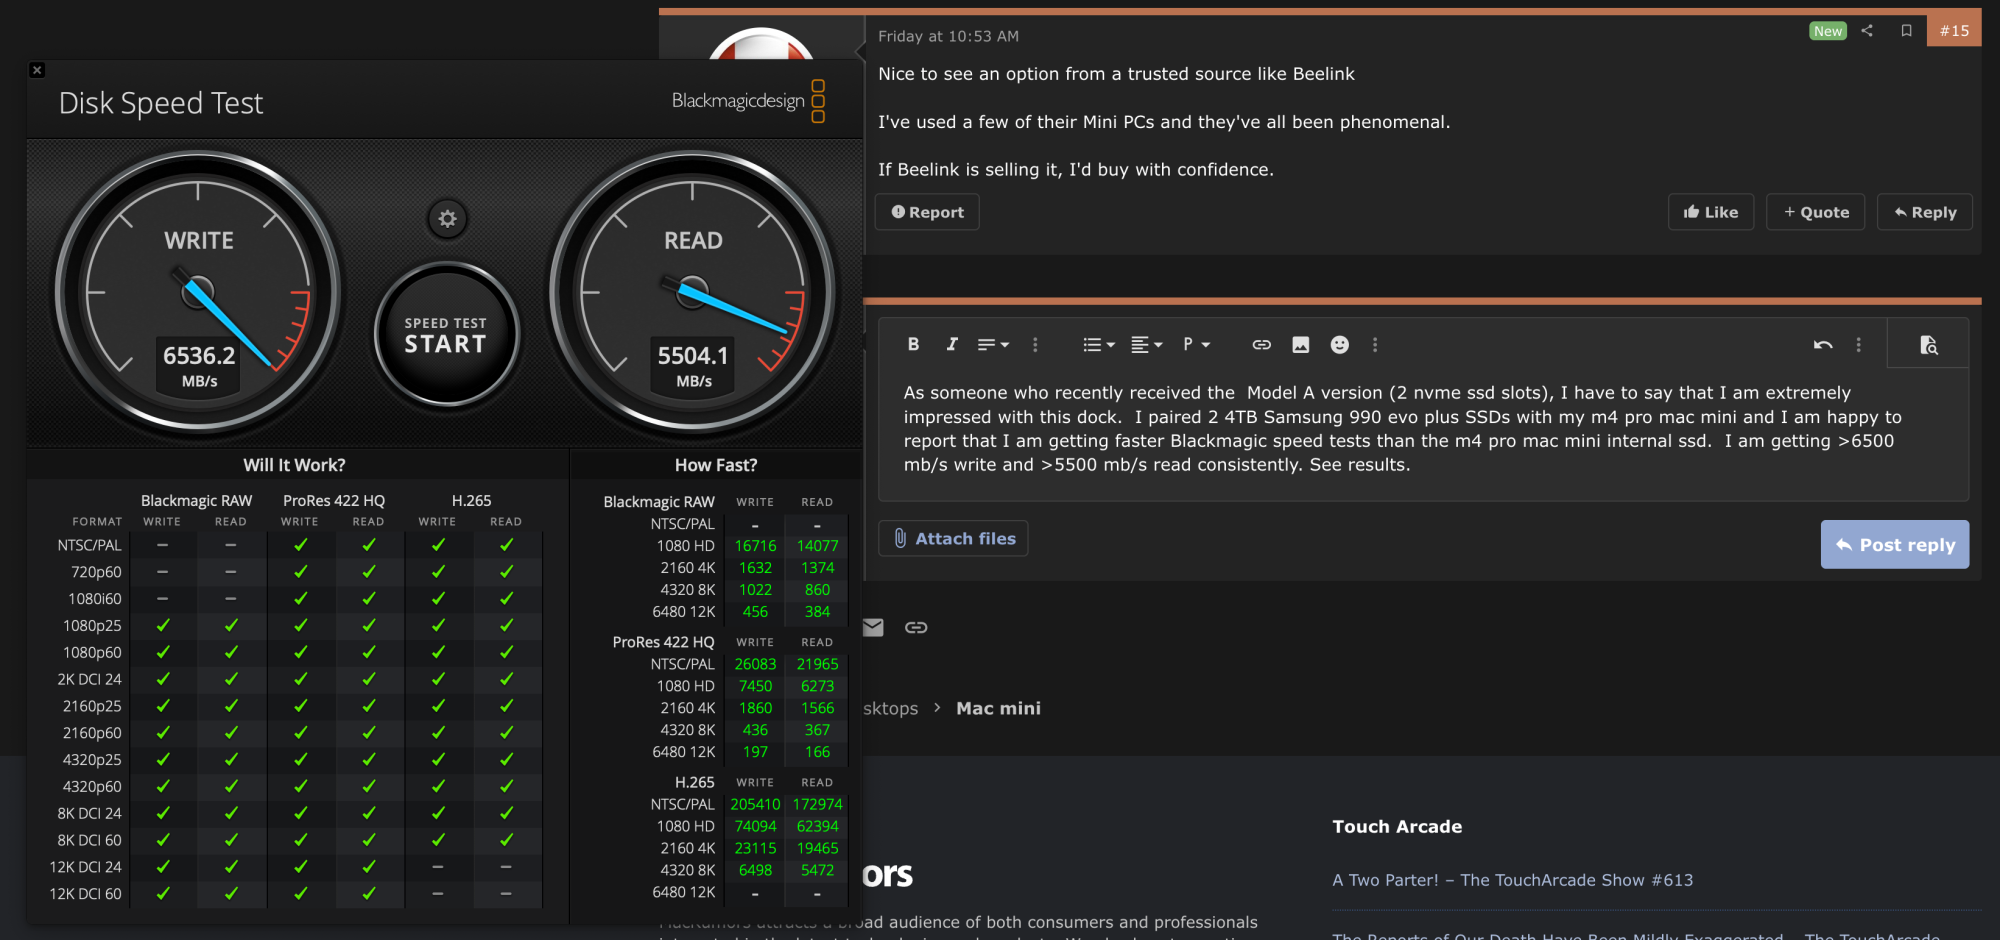Insert an image using the editor toolbar

[1300, 344]
